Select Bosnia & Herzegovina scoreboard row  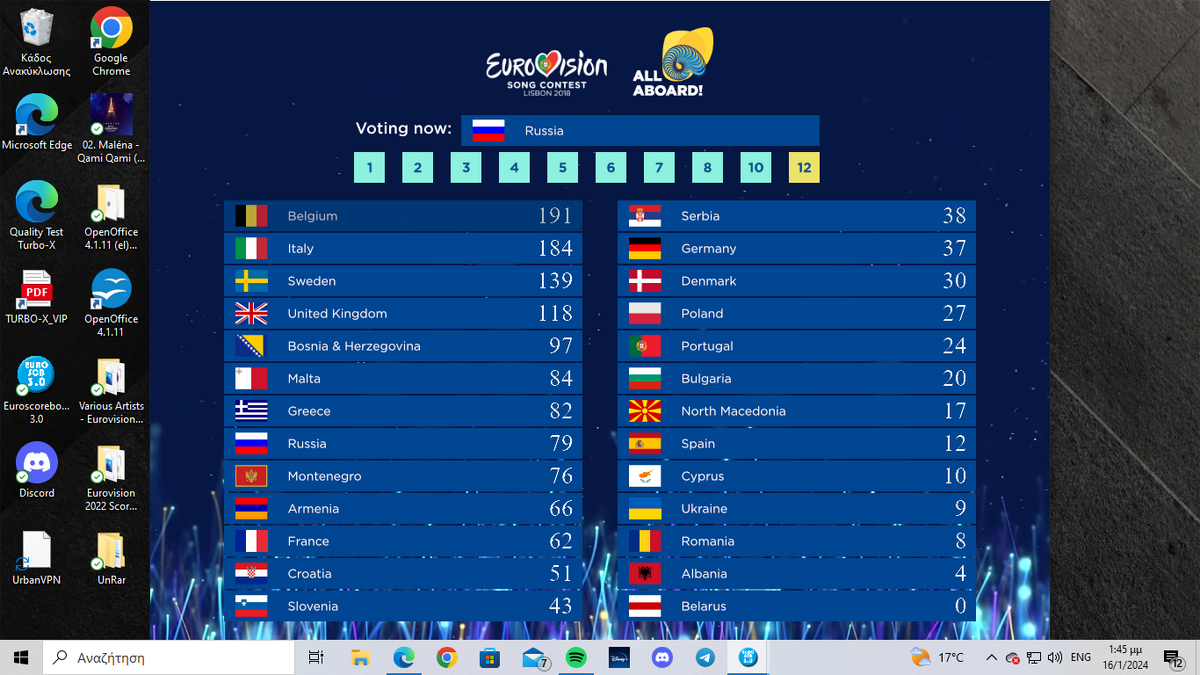click(x=403, y=346)
